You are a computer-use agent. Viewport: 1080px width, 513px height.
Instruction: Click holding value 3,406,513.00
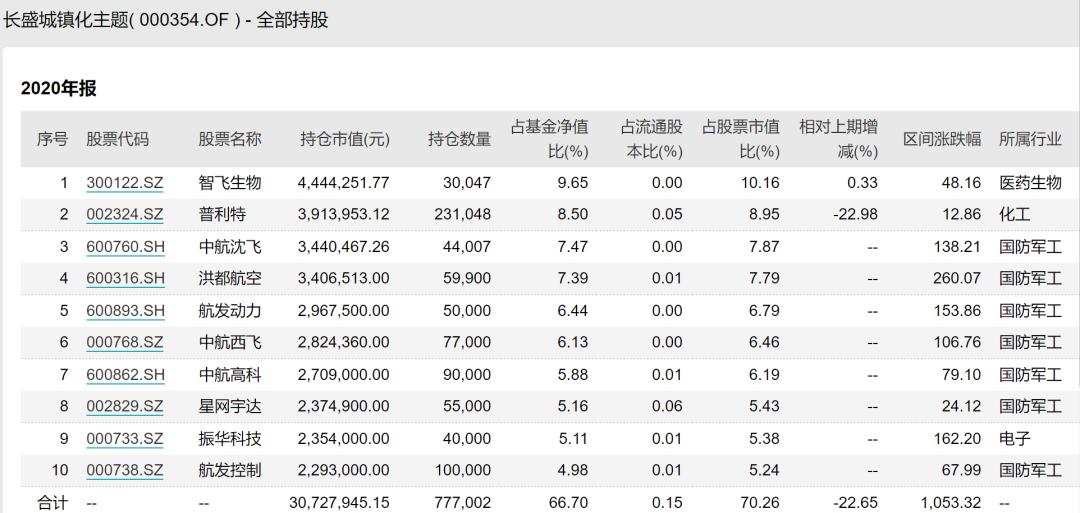pos(344,279)
